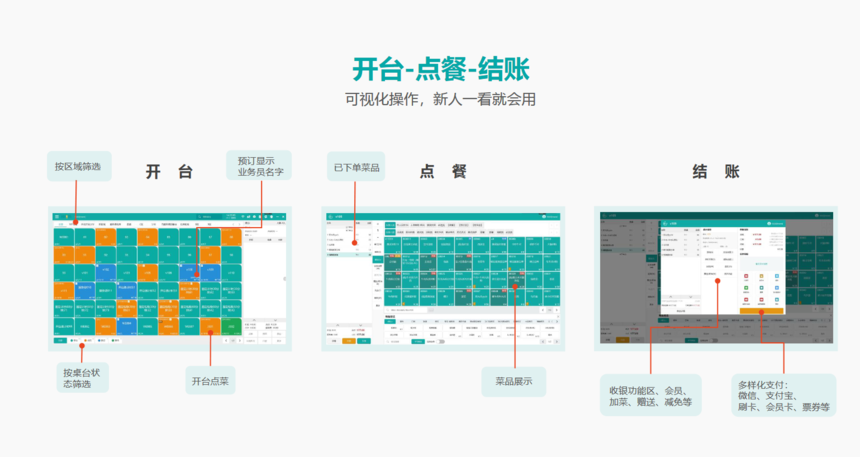This screenshot has height=457, width=860.
Task: Click the 收银功能区 callout label
Action: 650,396
